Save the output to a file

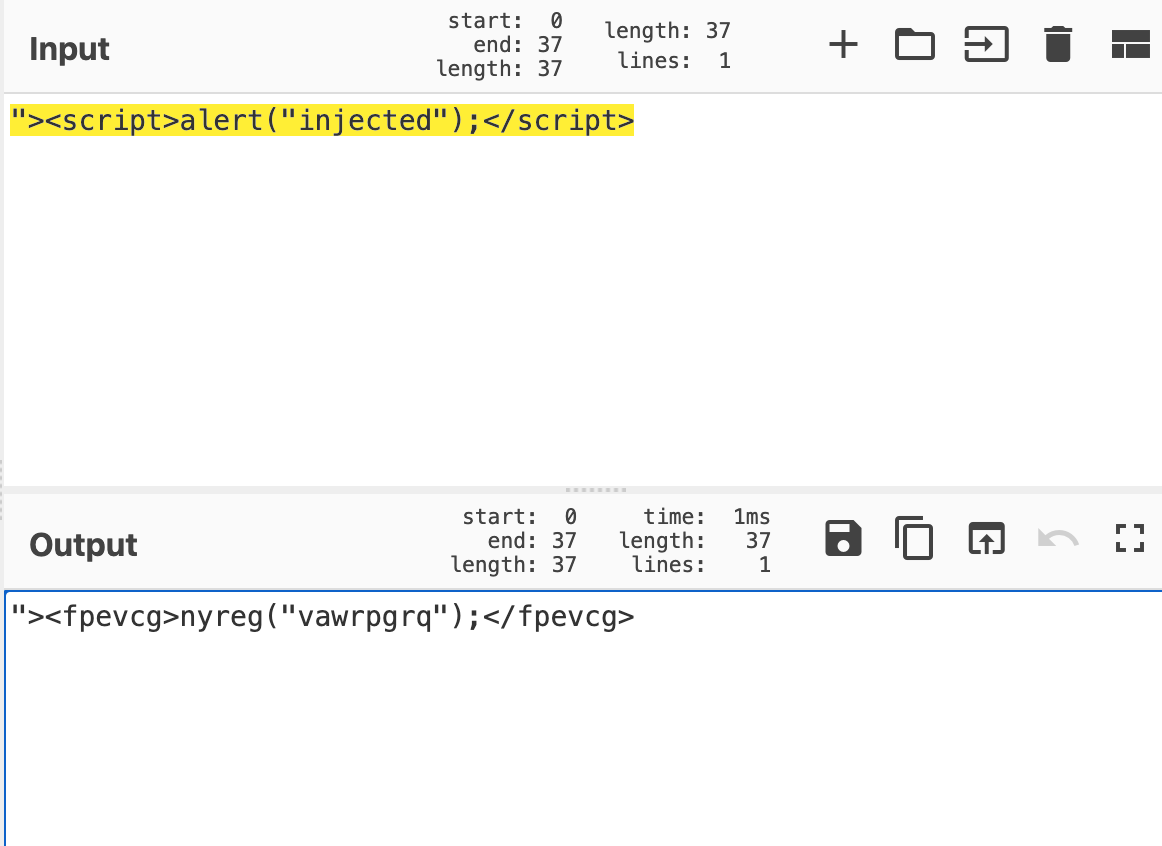pyautogui.click(x=843, y=538)
